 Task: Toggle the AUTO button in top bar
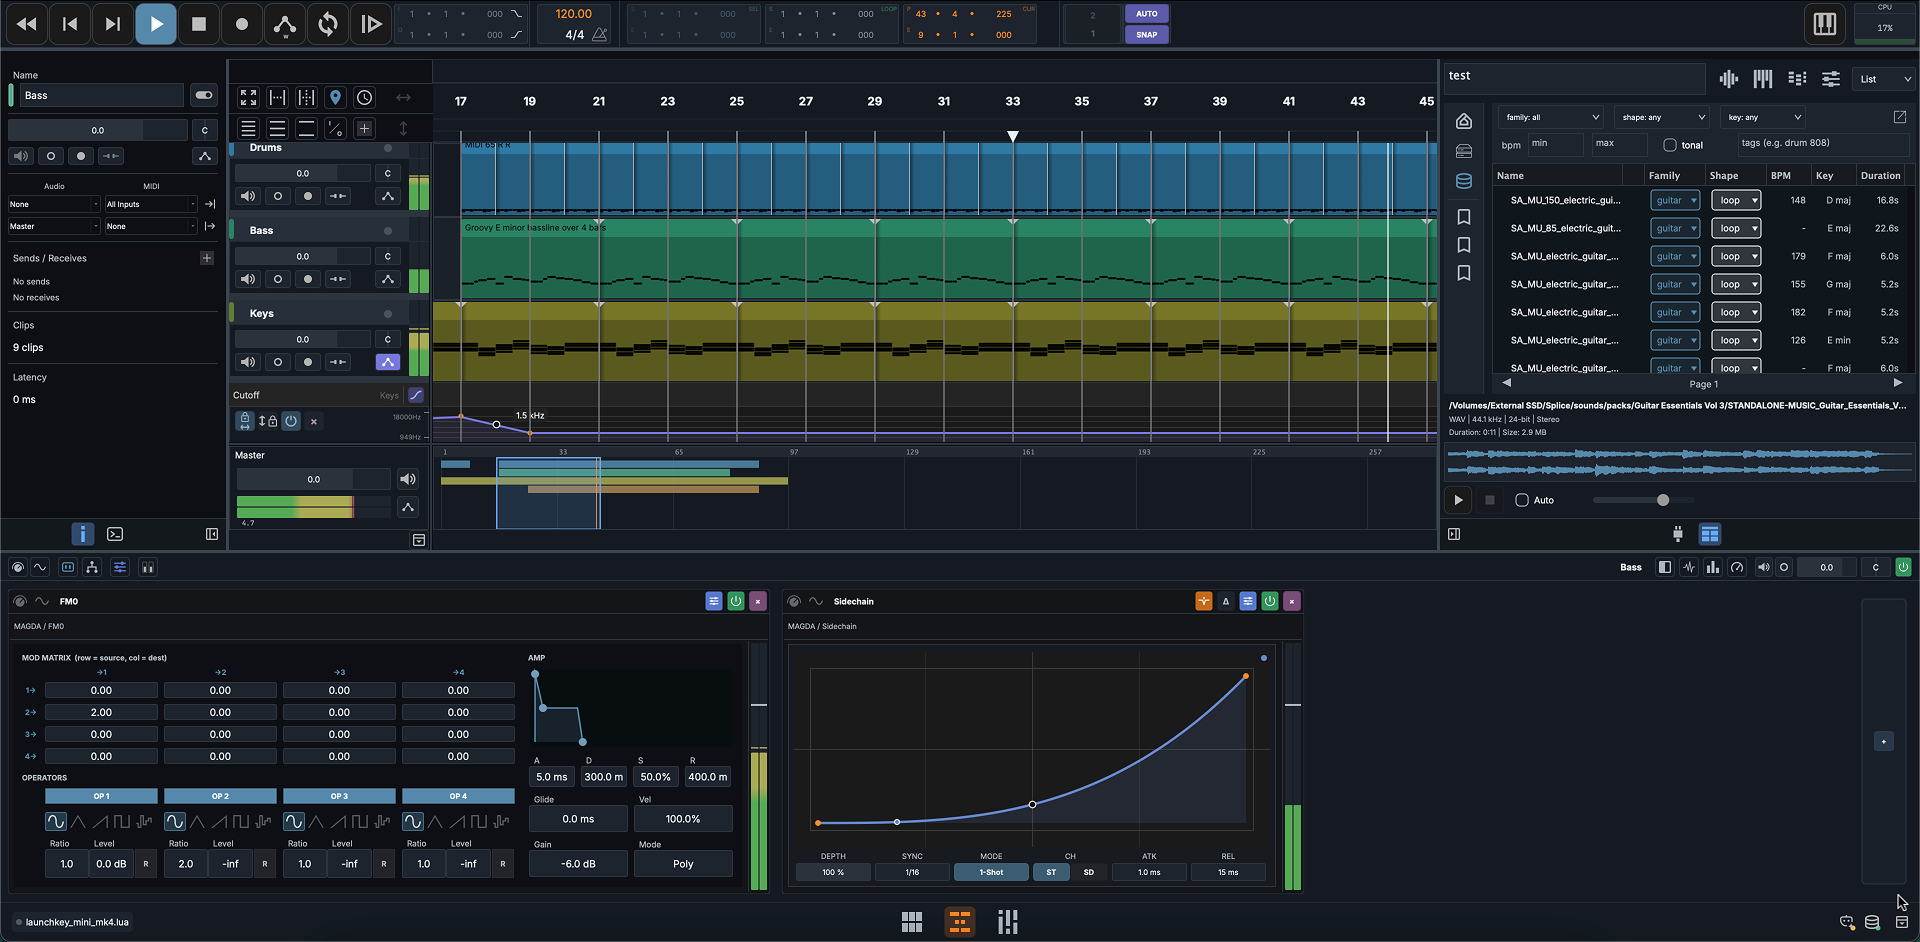(1147, 14)
